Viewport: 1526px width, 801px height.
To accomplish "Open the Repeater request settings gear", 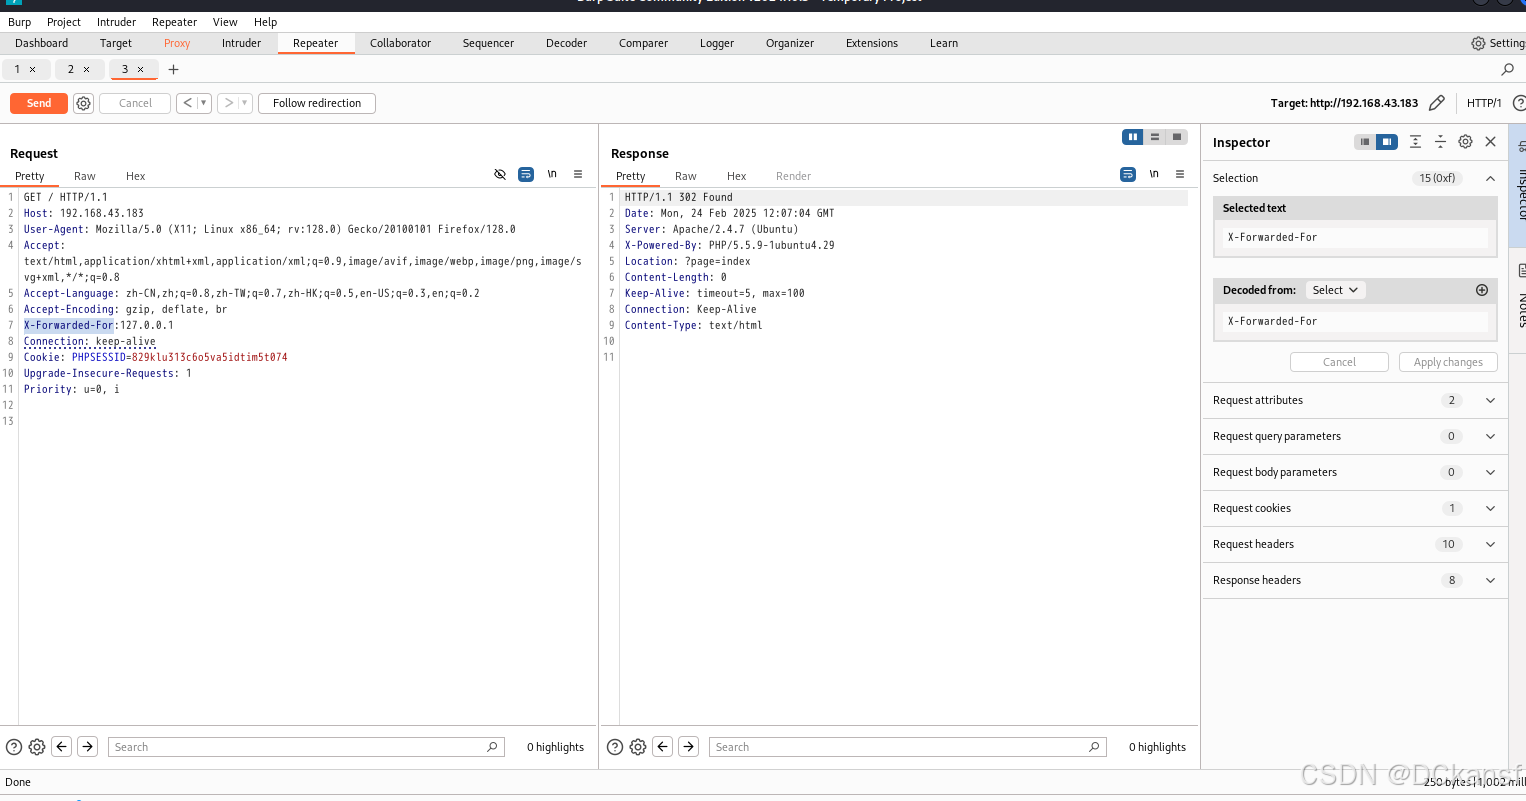I will (84, 103).
